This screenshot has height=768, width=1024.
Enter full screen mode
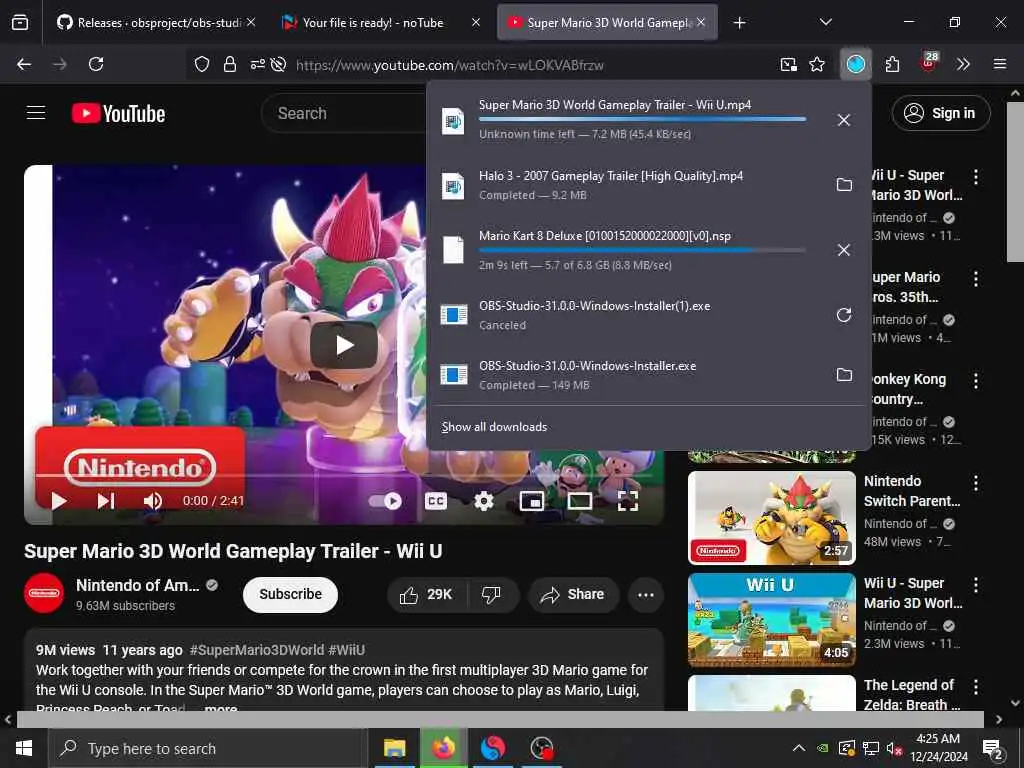tap(628, 501)
